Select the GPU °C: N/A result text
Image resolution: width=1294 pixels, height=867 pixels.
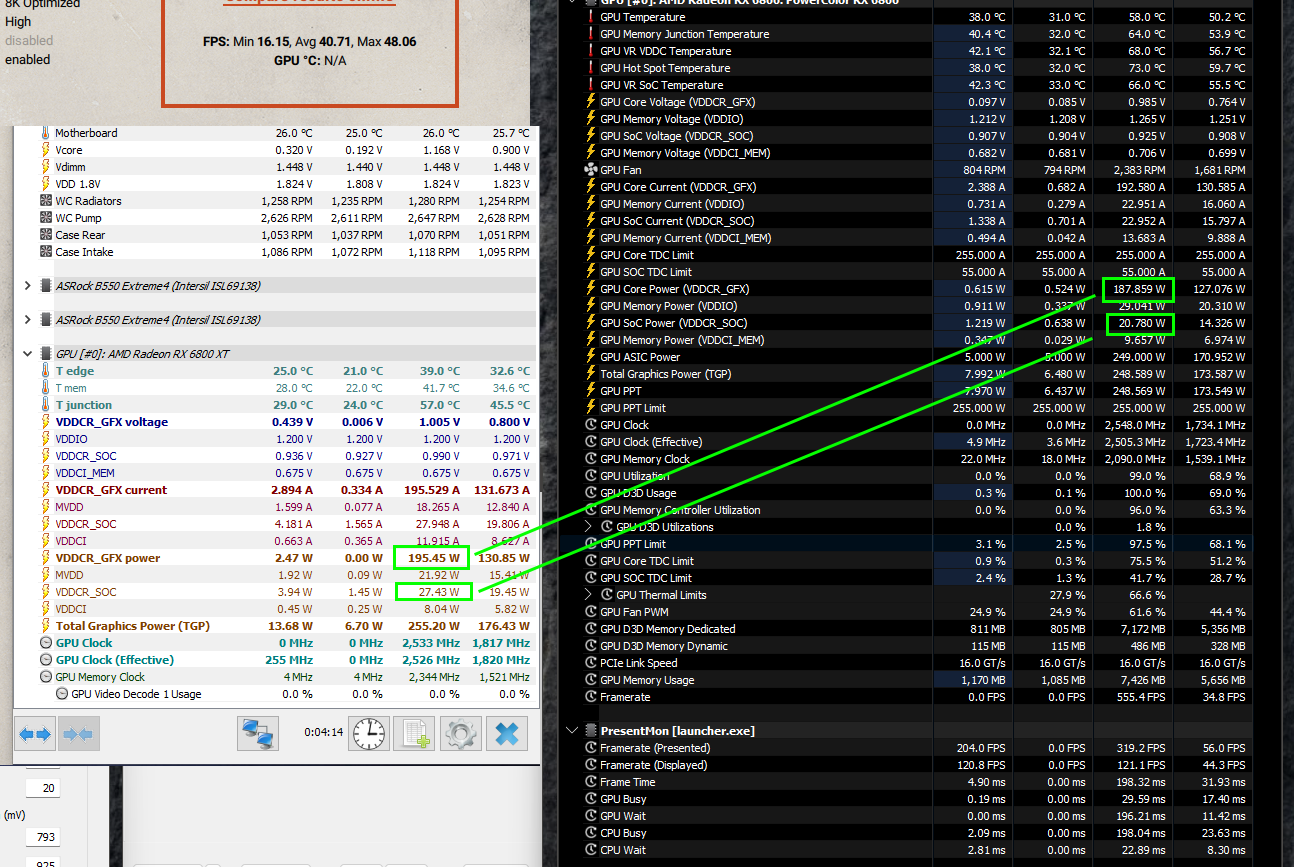click(309, 60)
